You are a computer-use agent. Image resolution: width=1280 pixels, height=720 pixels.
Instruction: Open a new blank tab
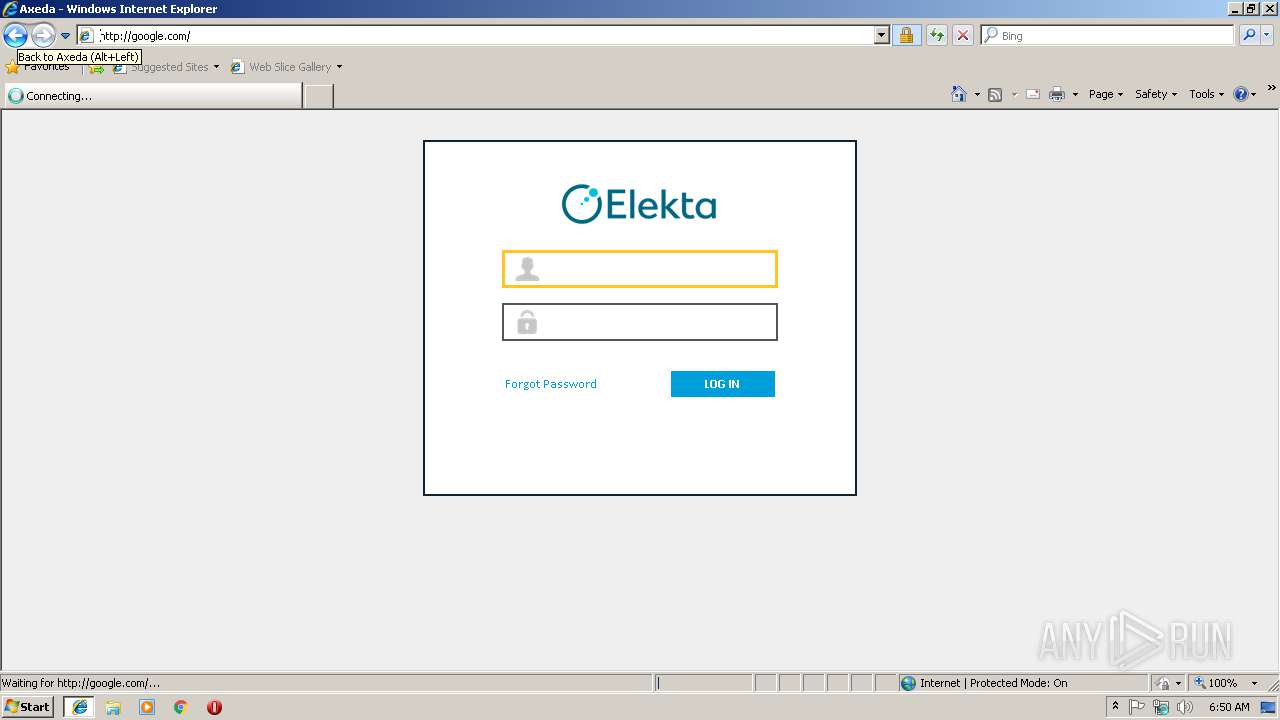318,96
